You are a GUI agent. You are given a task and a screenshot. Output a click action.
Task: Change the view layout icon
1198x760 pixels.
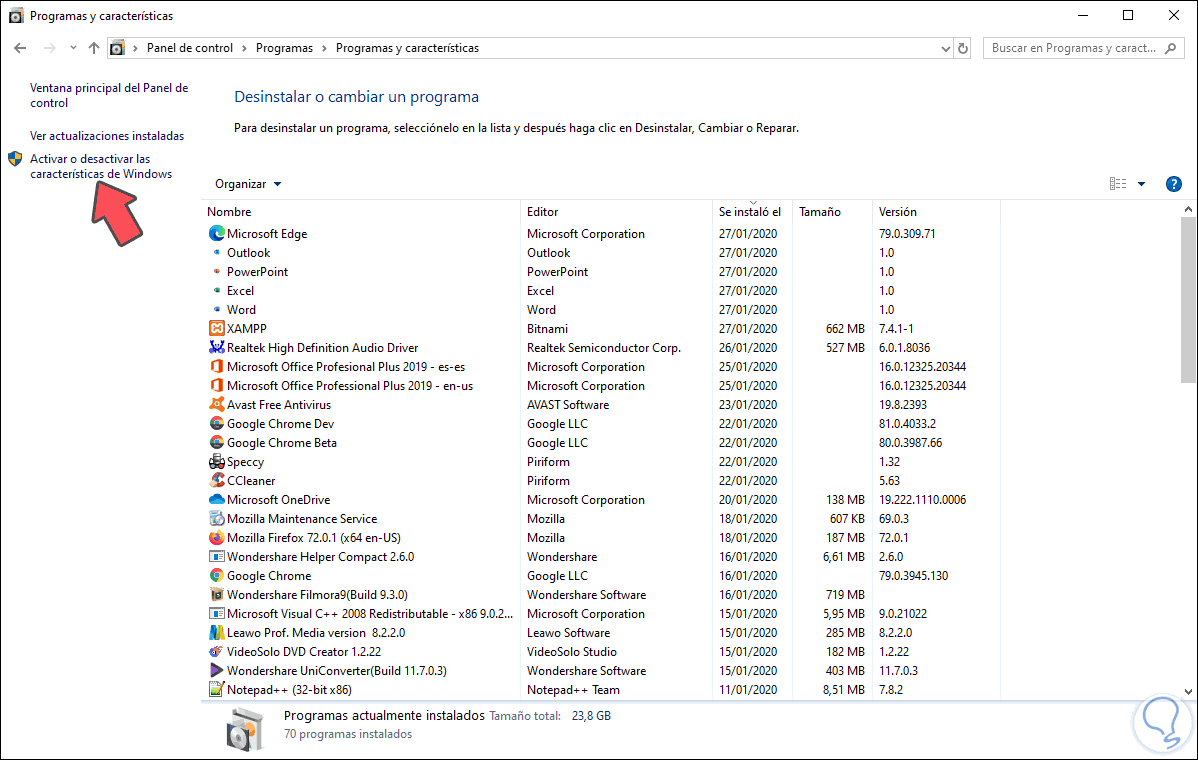[x=1118, y=184]
